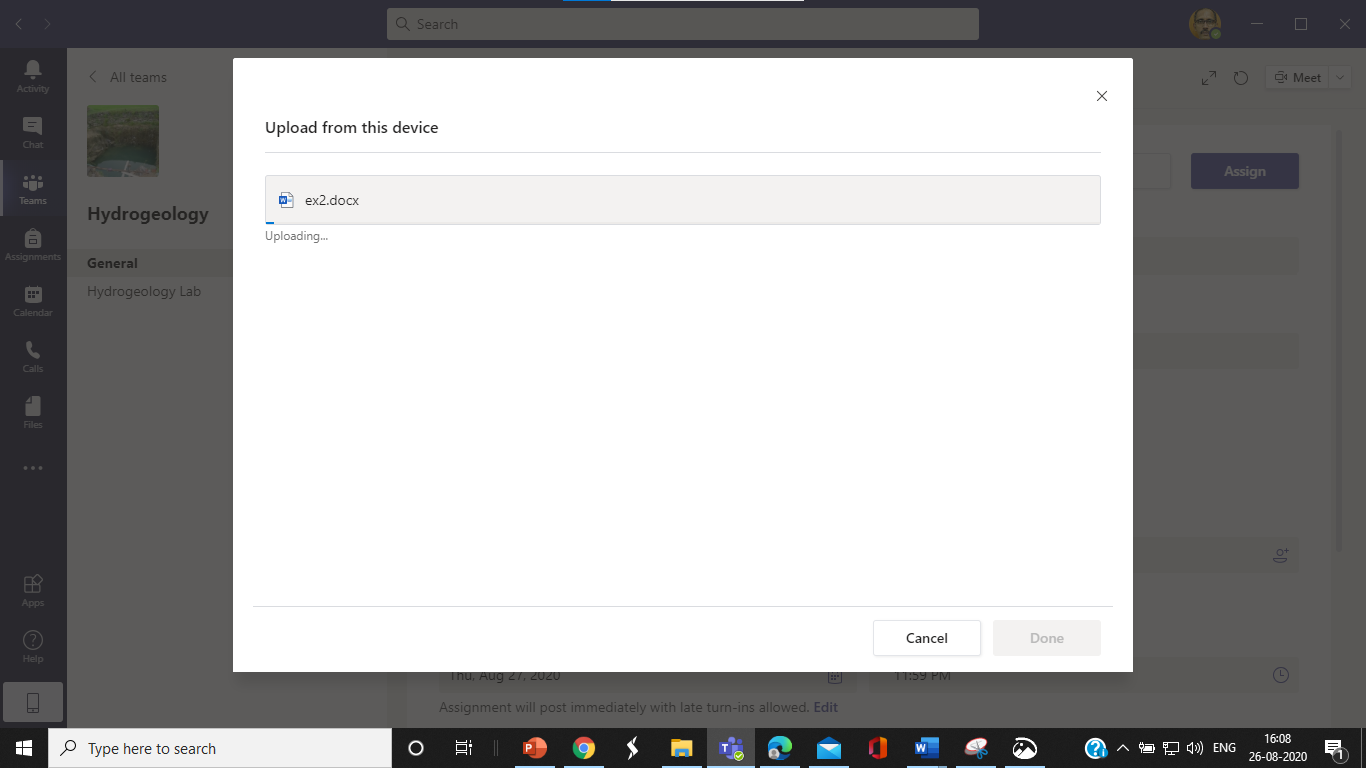This screenshot has width=1366, height=768.
Task: Click in the Teams search box
Action: [683, 24]
